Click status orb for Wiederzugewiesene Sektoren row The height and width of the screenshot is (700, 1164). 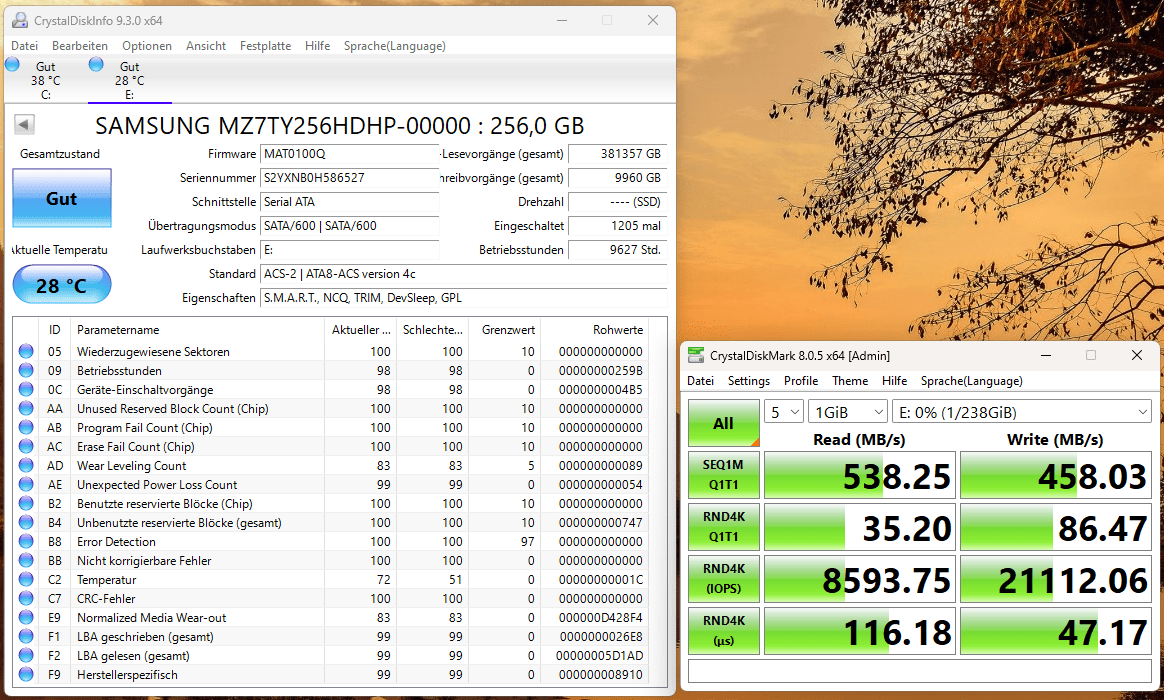pos(26,351)
